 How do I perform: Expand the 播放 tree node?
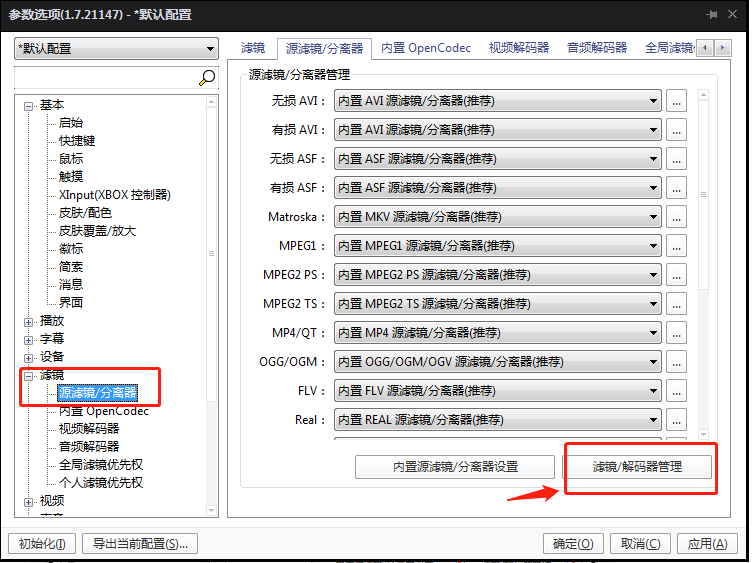coord(29,321)
